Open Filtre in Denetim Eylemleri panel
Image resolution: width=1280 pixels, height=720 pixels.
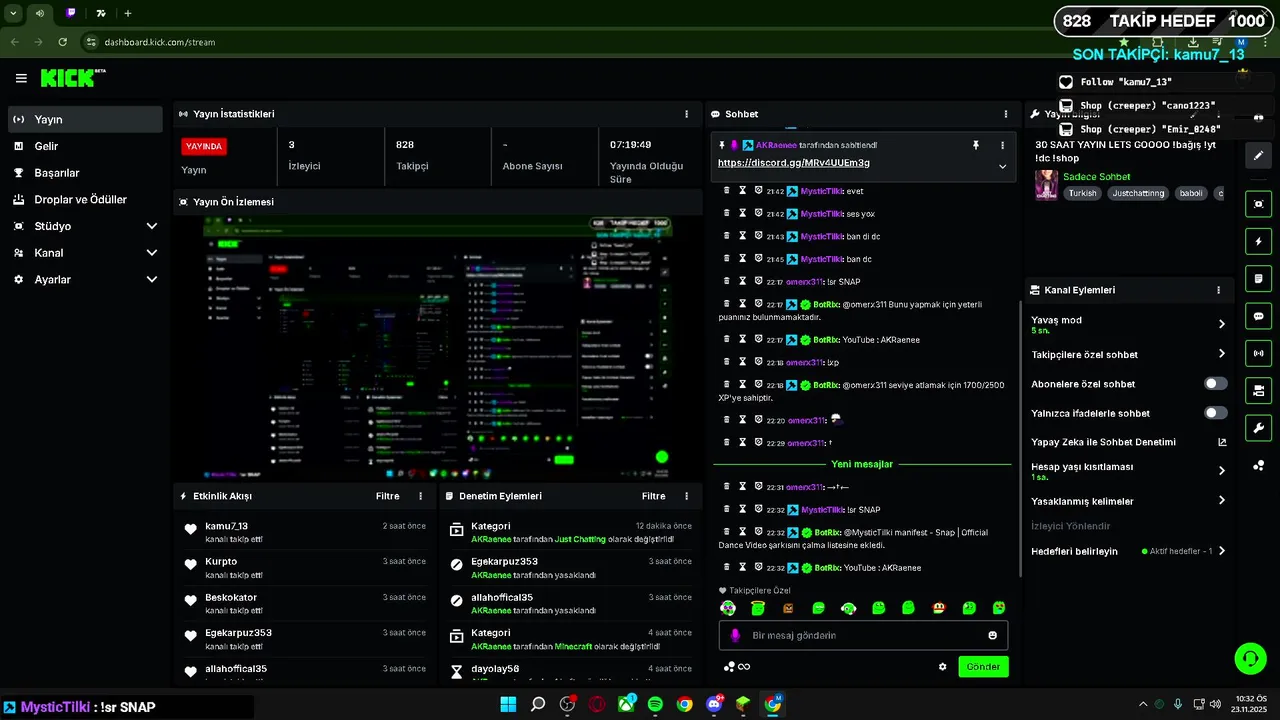(653, 496)
